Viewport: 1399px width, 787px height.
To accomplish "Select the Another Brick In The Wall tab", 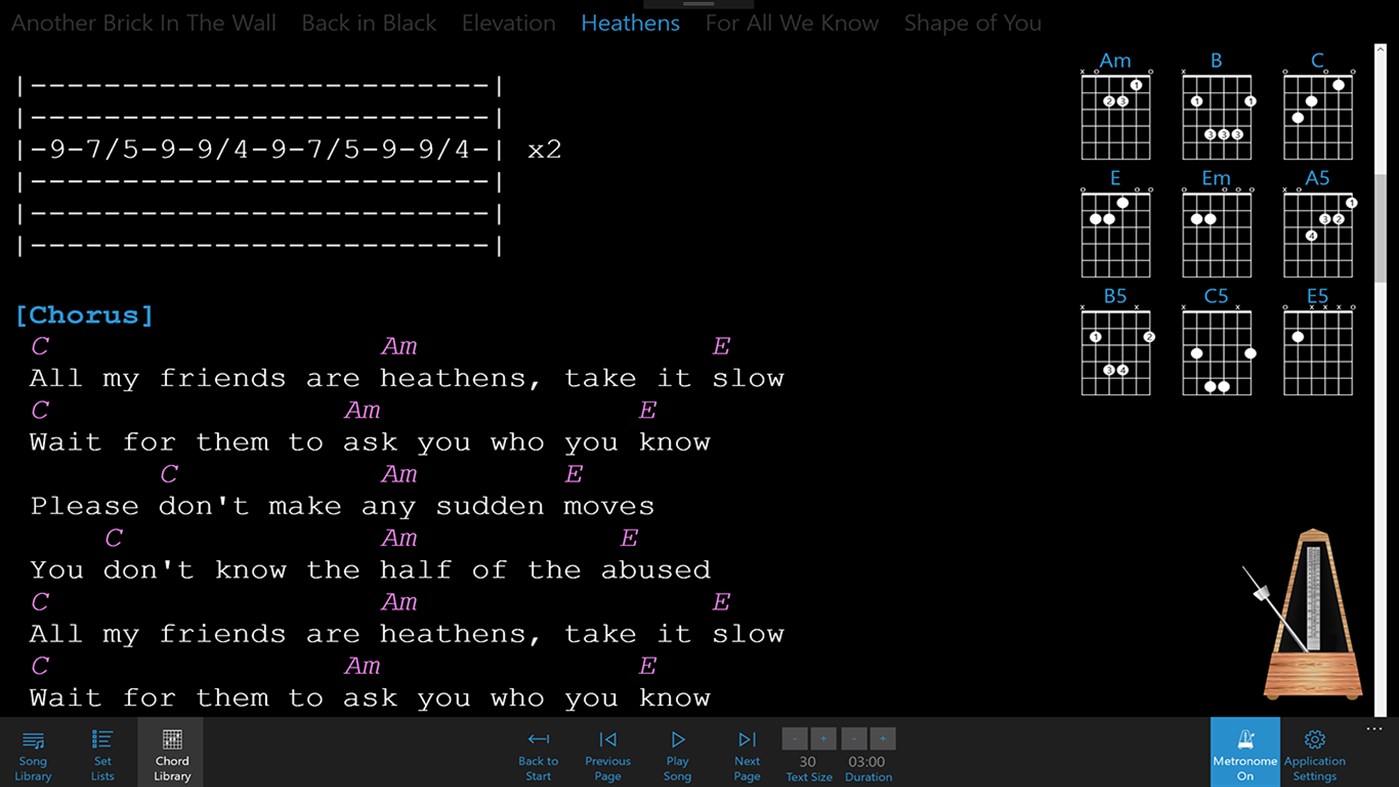I will [142, 22].
